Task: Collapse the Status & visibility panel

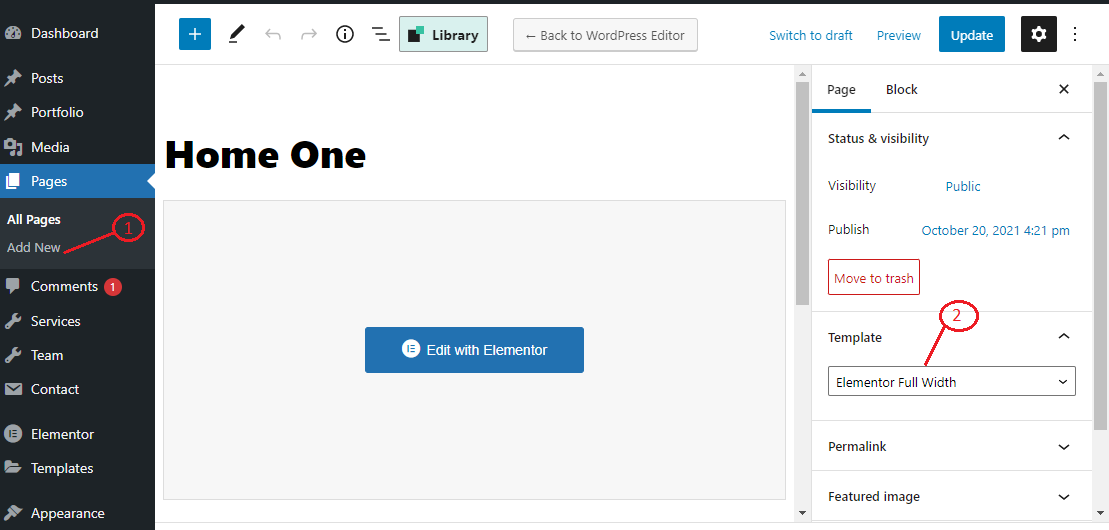Action: 1064,138
